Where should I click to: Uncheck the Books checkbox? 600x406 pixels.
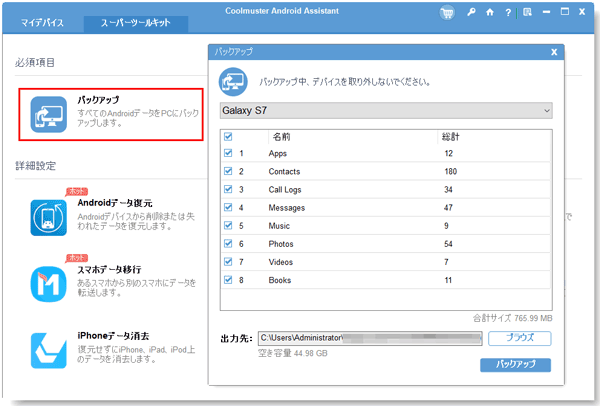click(x=228, y=280)
